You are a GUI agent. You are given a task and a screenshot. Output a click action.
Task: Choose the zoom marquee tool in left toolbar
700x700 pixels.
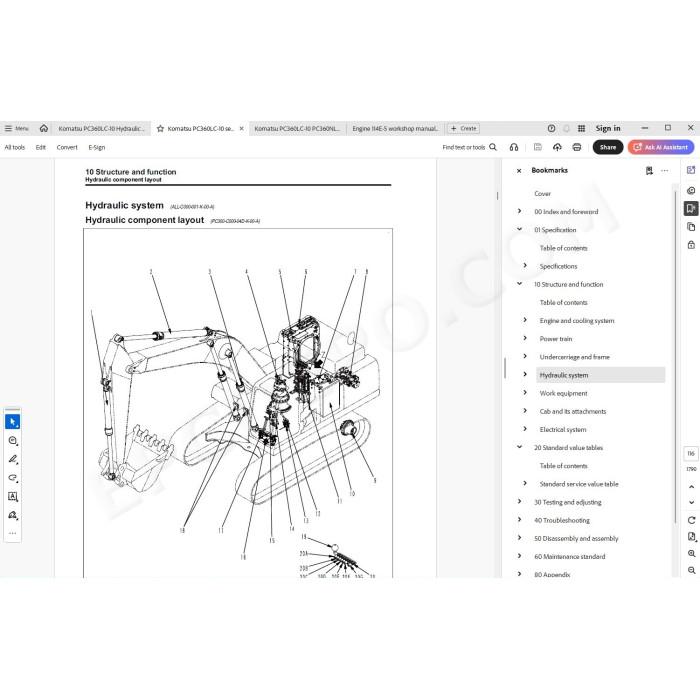click(x=12, y=441)
